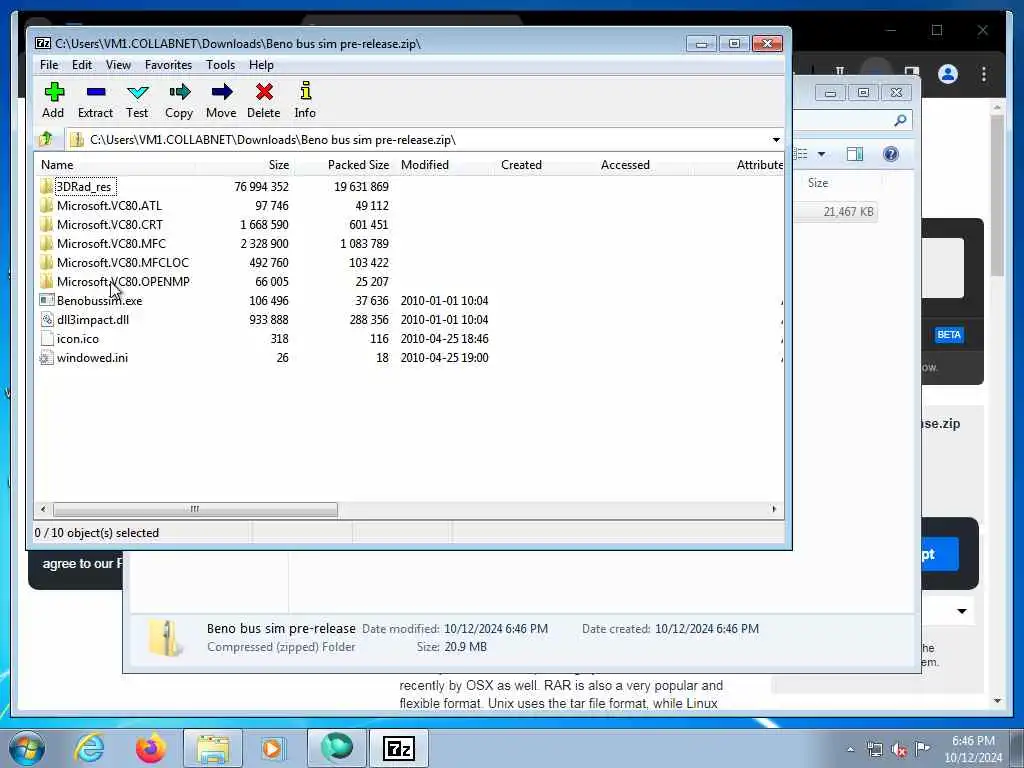Image resolution: width=1024 pixels, height=768 pixels.
Task: Toggle Explorer preview pane icon
Action: (855, 154)
